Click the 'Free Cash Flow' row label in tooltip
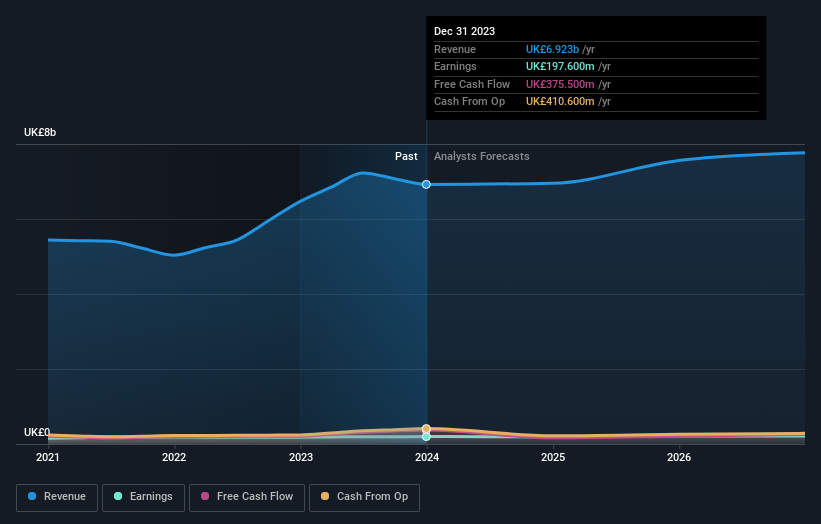This screenshot has height=524, width=821. click(472, 84)
